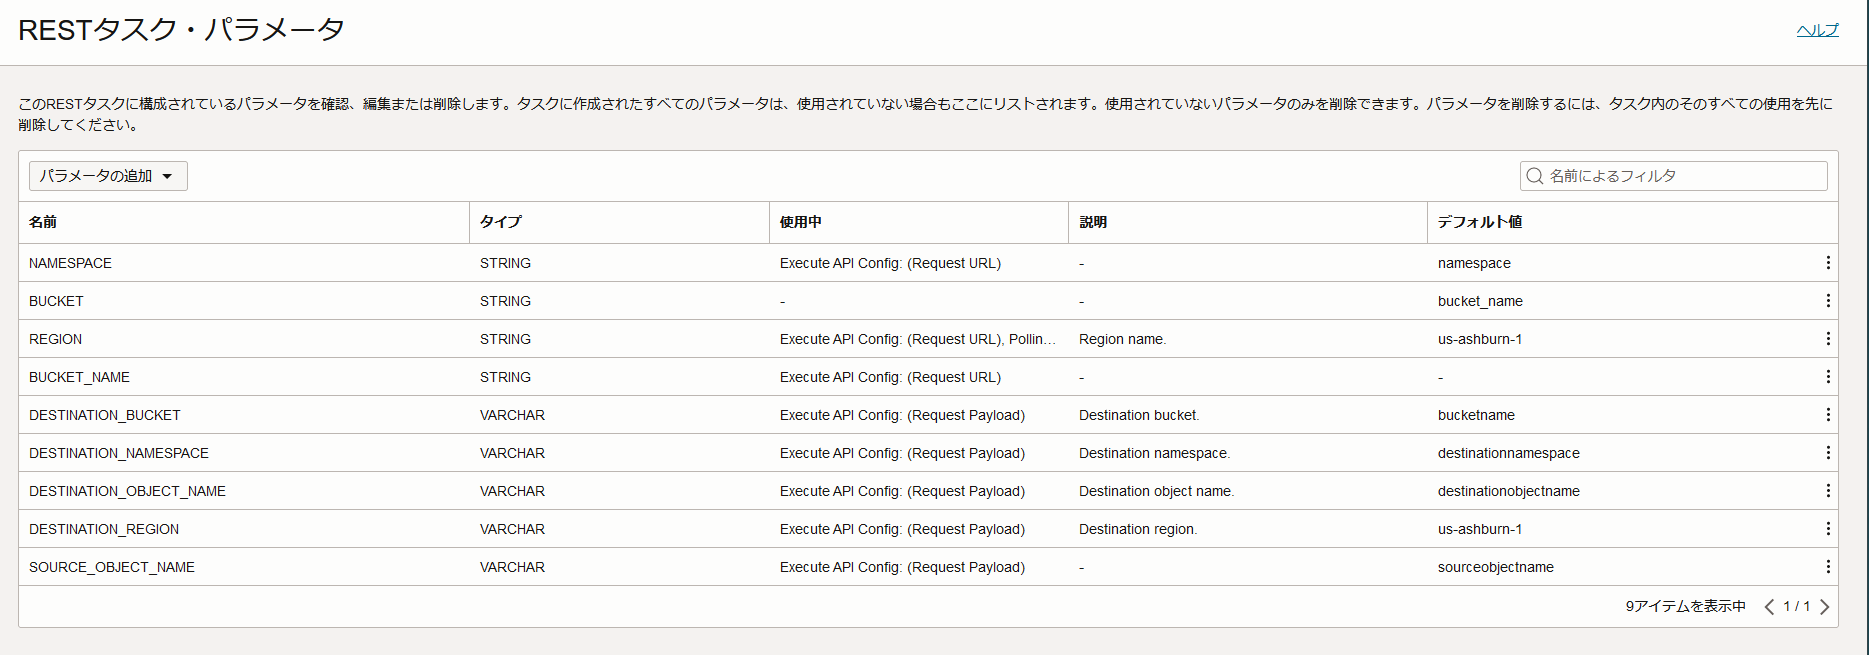Click default value 'bucketname'

1476,415
